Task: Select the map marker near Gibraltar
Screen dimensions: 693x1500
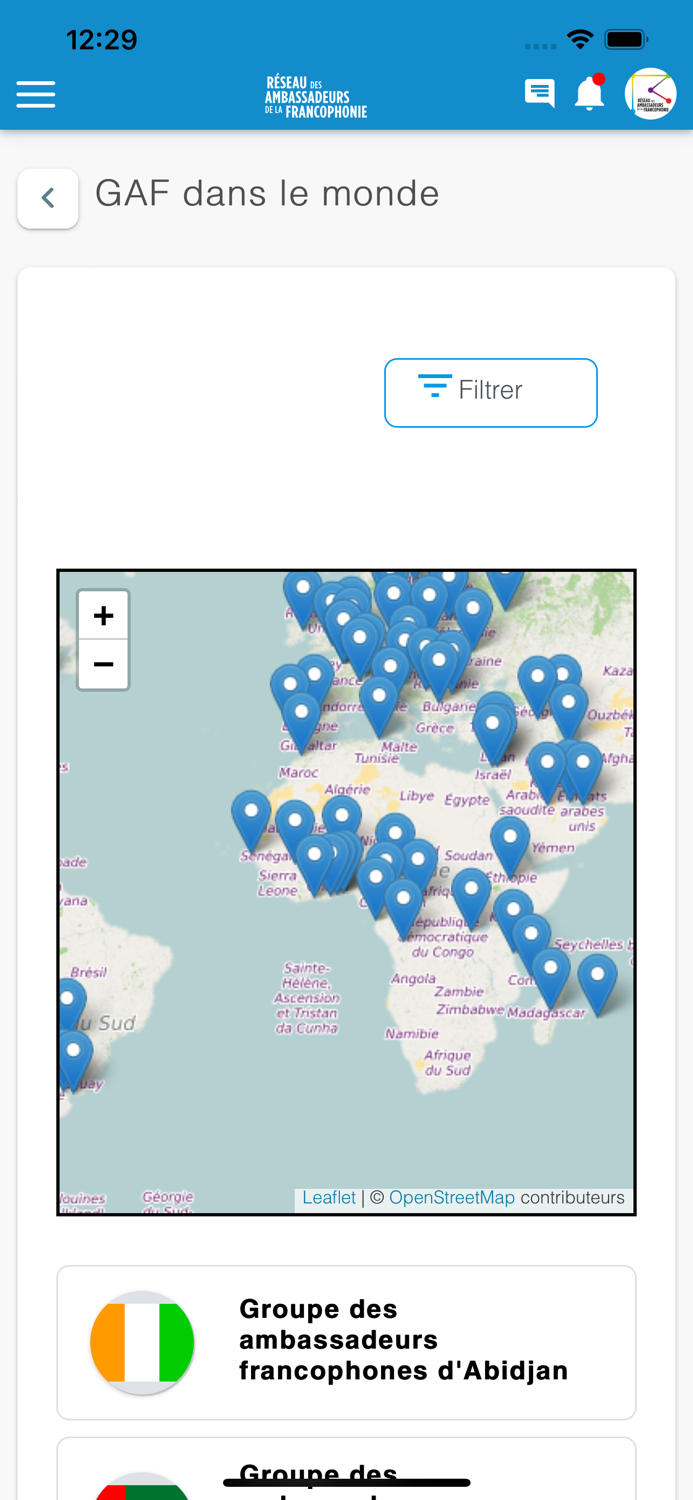Action: (x=301, y=722)
